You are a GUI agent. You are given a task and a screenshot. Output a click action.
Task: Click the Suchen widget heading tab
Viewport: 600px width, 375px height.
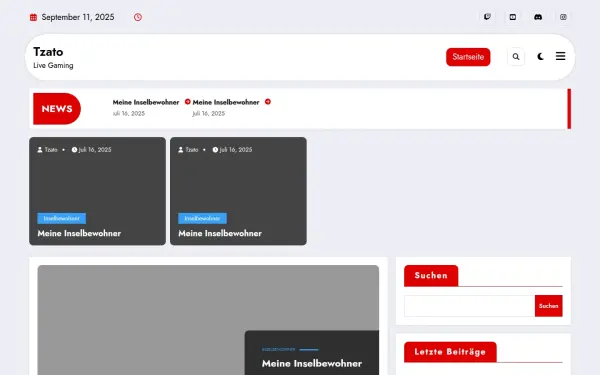pyautogui.click(x=431, y=276)
